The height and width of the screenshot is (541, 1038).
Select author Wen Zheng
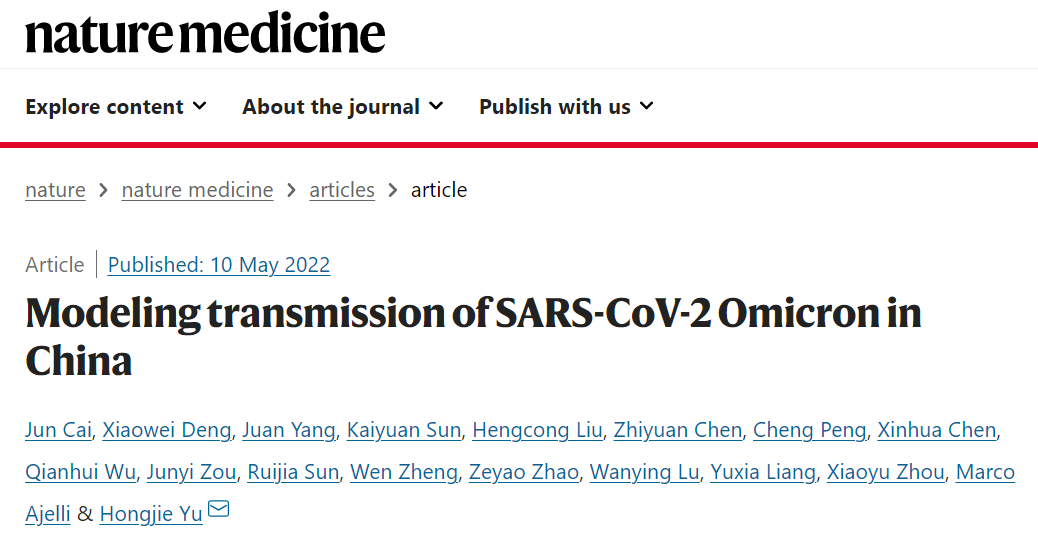tap(404, 471)
